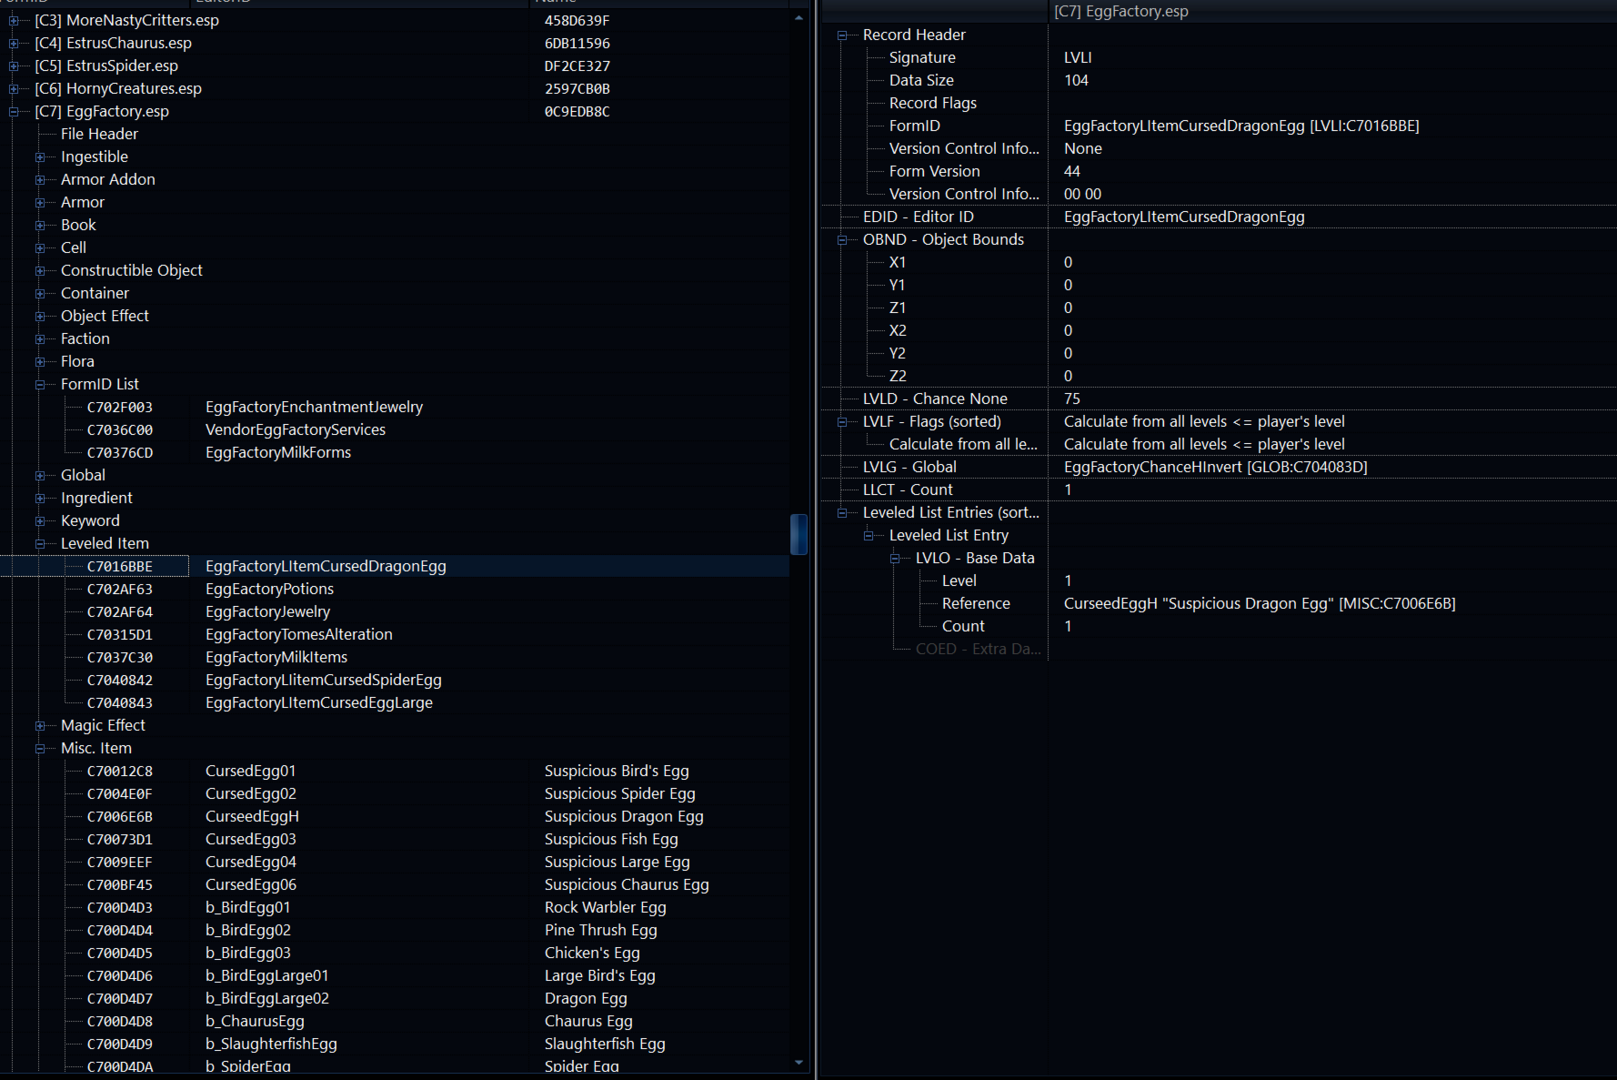Collapse the Leveled Item group
Screen dimensions: 1617x1080
(40, 544)
